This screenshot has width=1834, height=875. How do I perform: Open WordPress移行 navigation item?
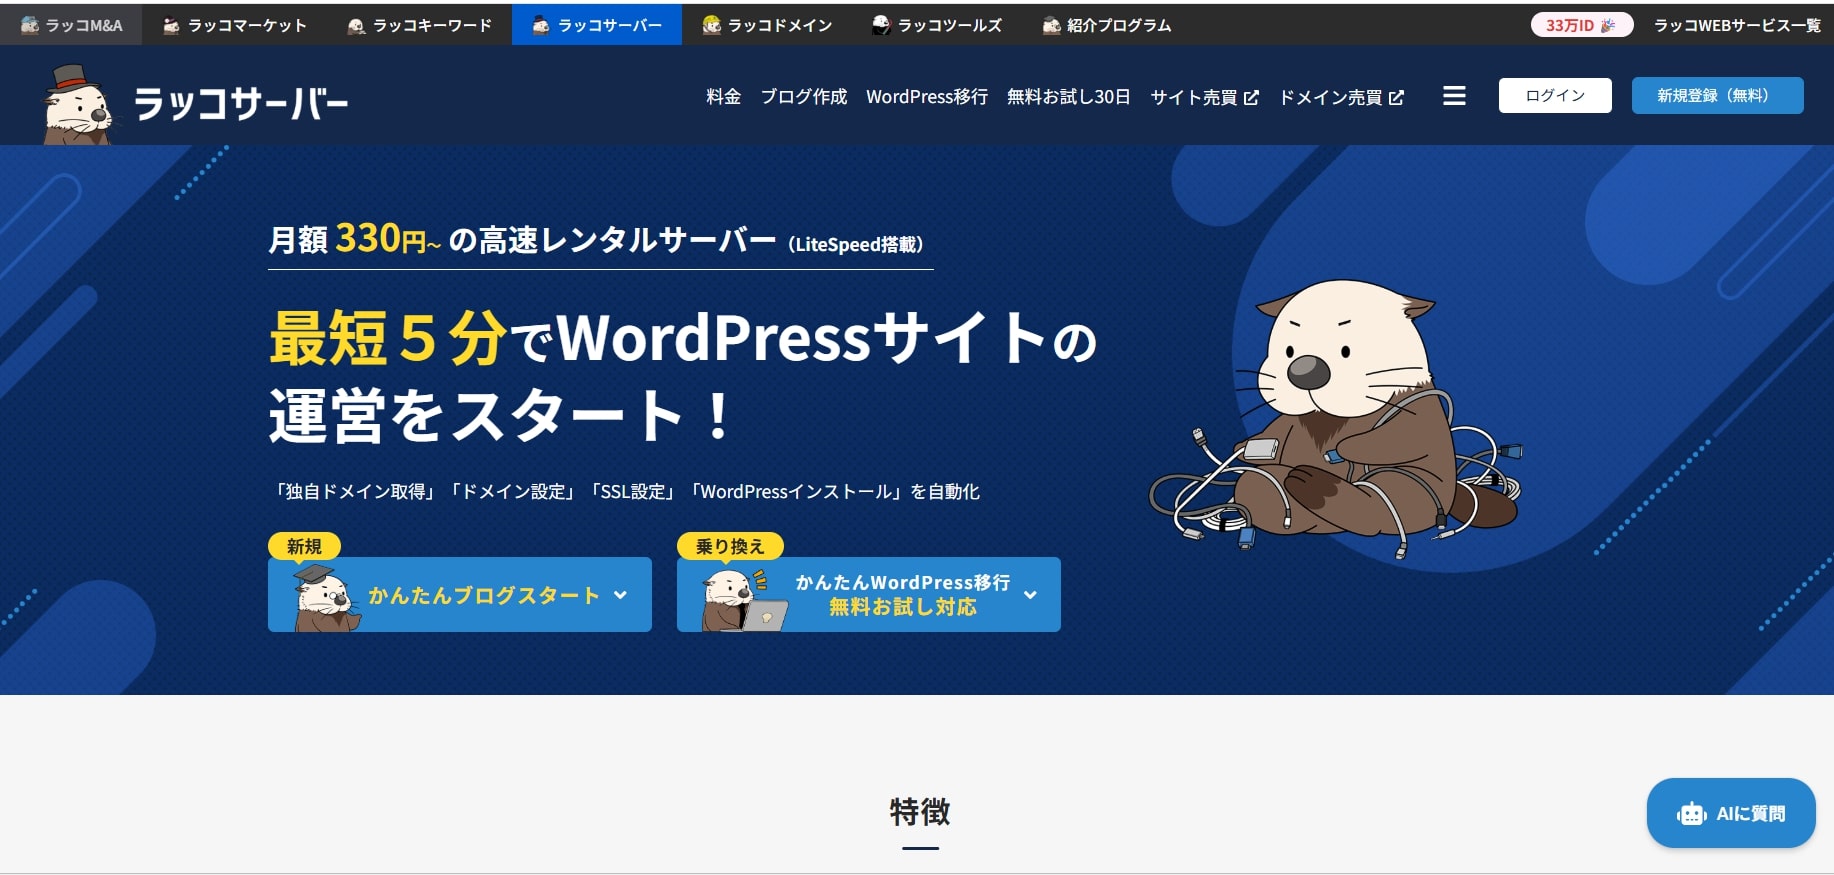tap(927, 97)
